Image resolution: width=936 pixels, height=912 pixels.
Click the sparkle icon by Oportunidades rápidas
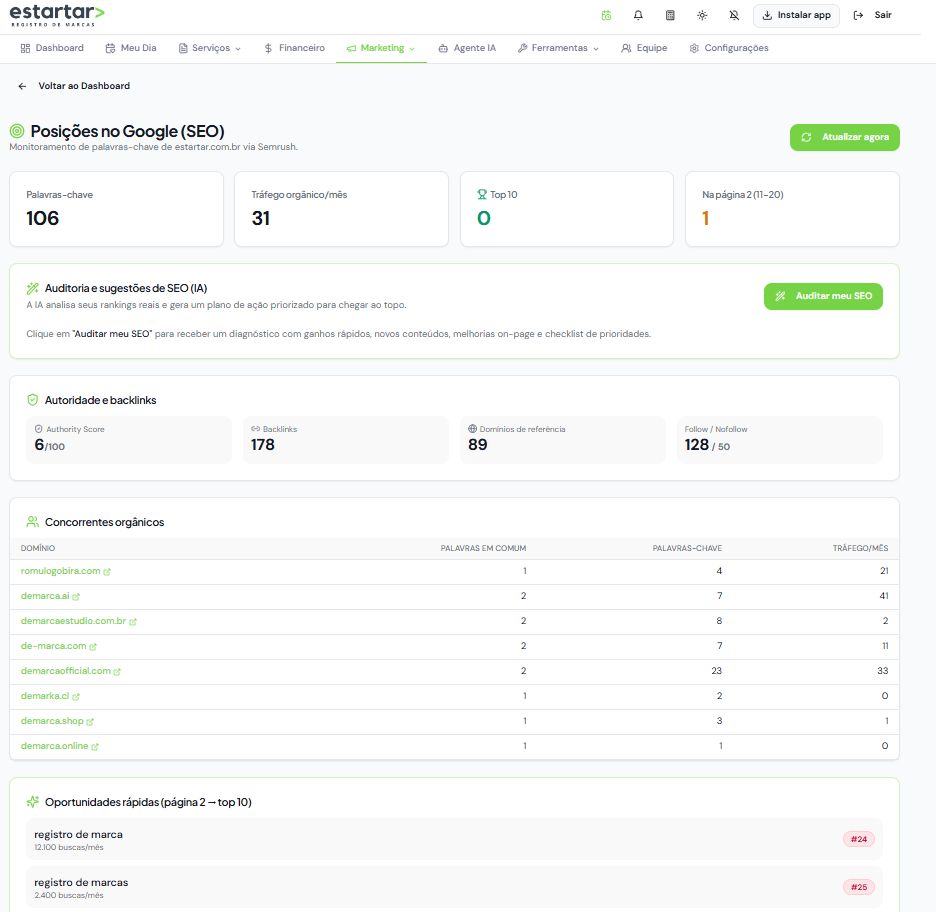(33, 802)
